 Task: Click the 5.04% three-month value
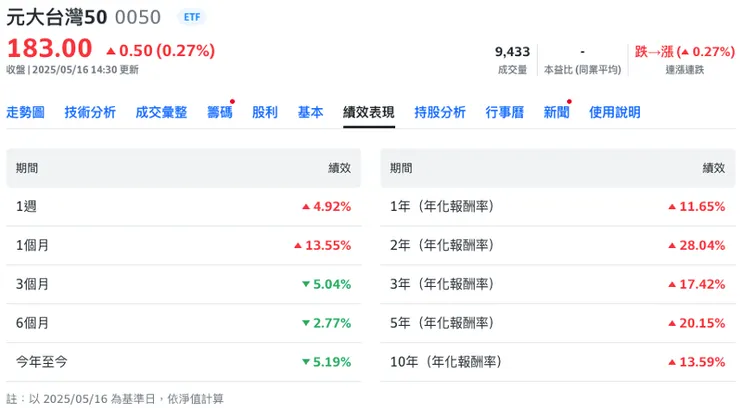(x=327, y=284)
